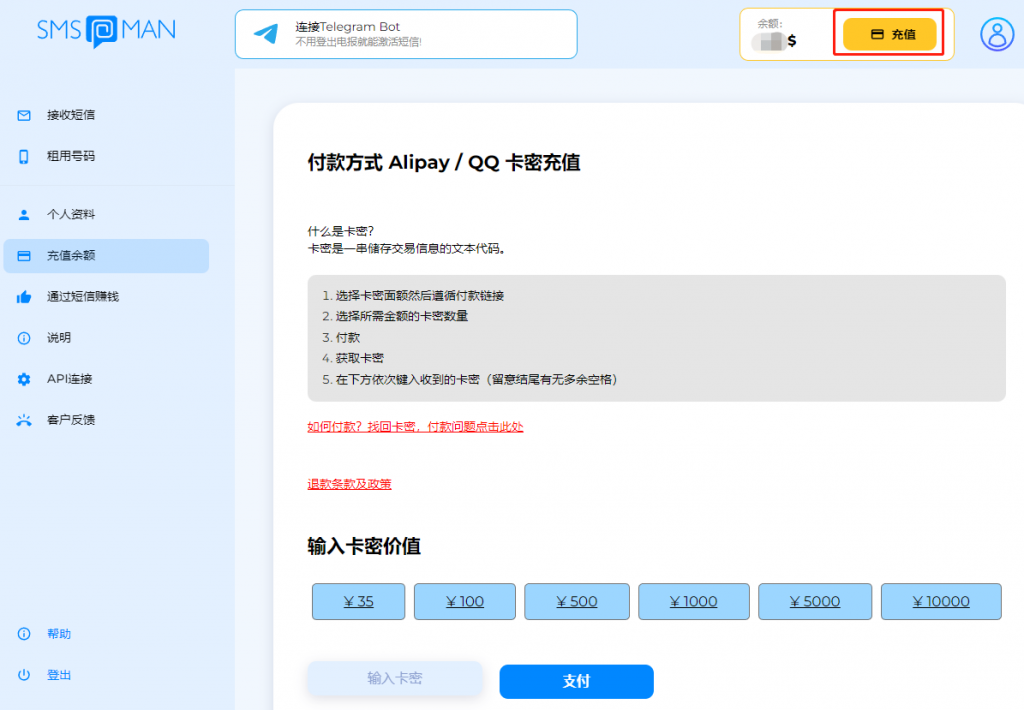This screenshot has width=1024, height=710.
Task: Click the 连接Telegram Bot banner
Action: 406,34
